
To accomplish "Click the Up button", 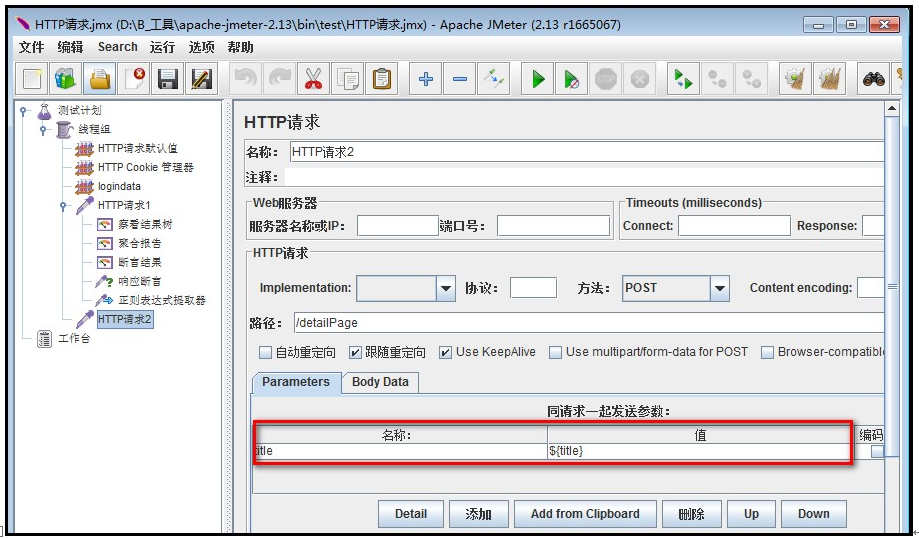I will tap(751, 514).
